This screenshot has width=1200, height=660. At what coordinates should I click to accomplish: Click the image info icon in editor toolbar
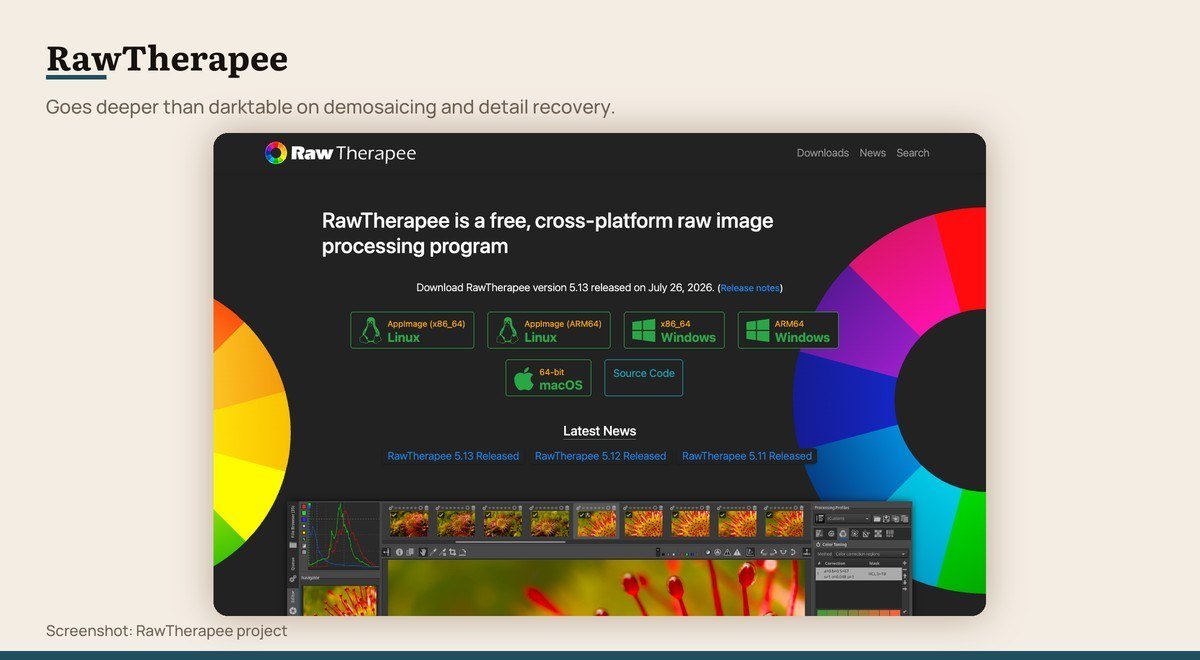coord(399,552)
